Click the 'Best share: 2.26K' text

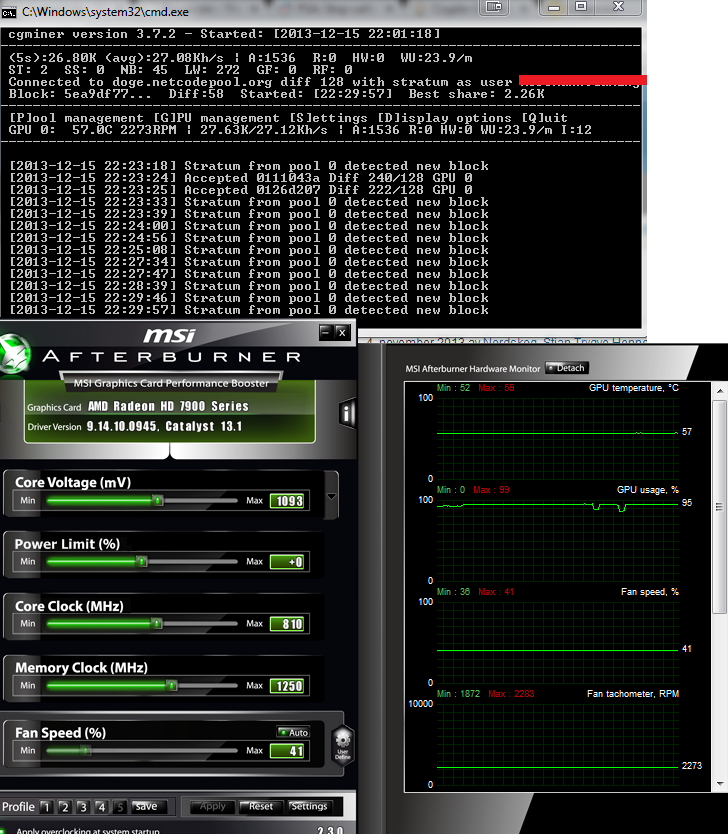click(x=476, y=94)
